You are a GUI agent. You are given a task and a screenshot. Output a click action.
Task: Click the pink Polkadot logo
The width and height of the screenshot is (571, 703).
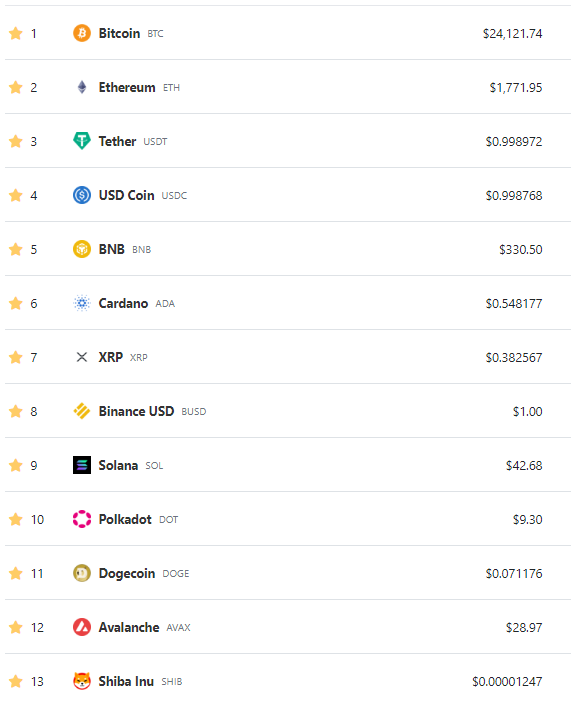82,519
